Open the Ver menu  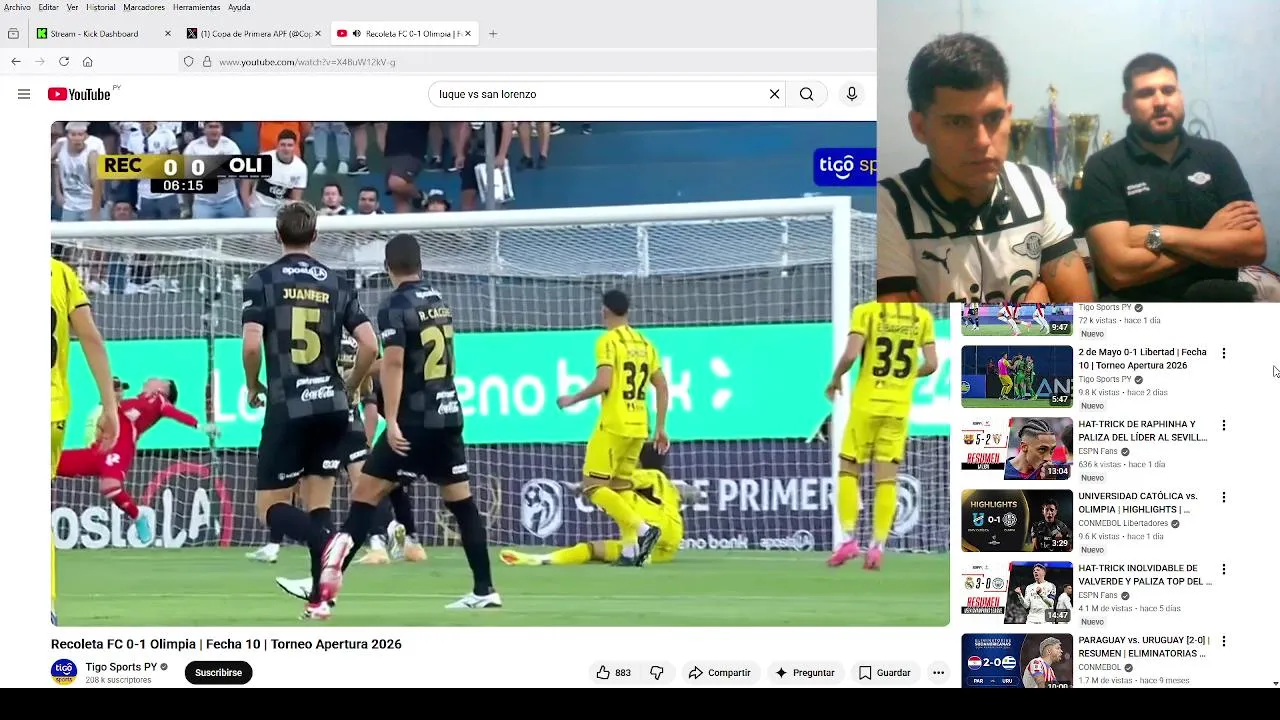point(72,7)
